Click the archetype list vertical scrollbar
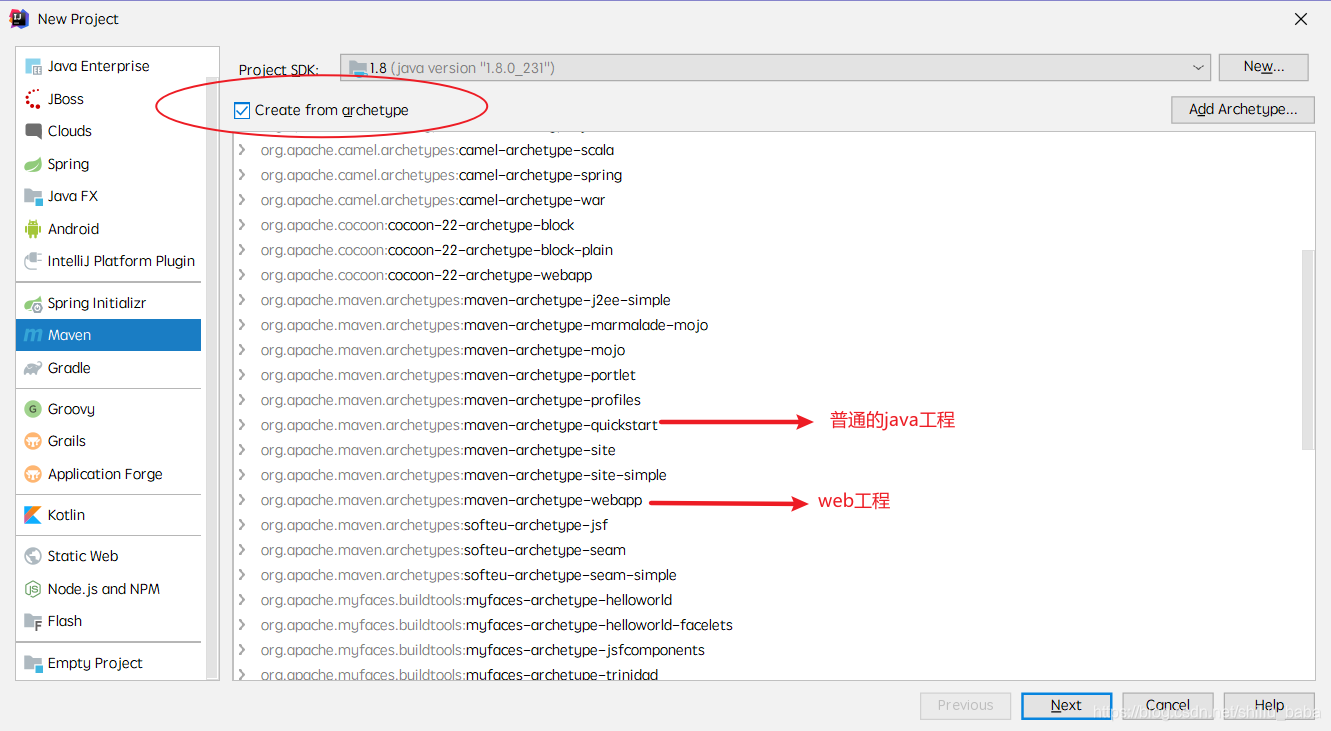 (x=1308, y=350)
